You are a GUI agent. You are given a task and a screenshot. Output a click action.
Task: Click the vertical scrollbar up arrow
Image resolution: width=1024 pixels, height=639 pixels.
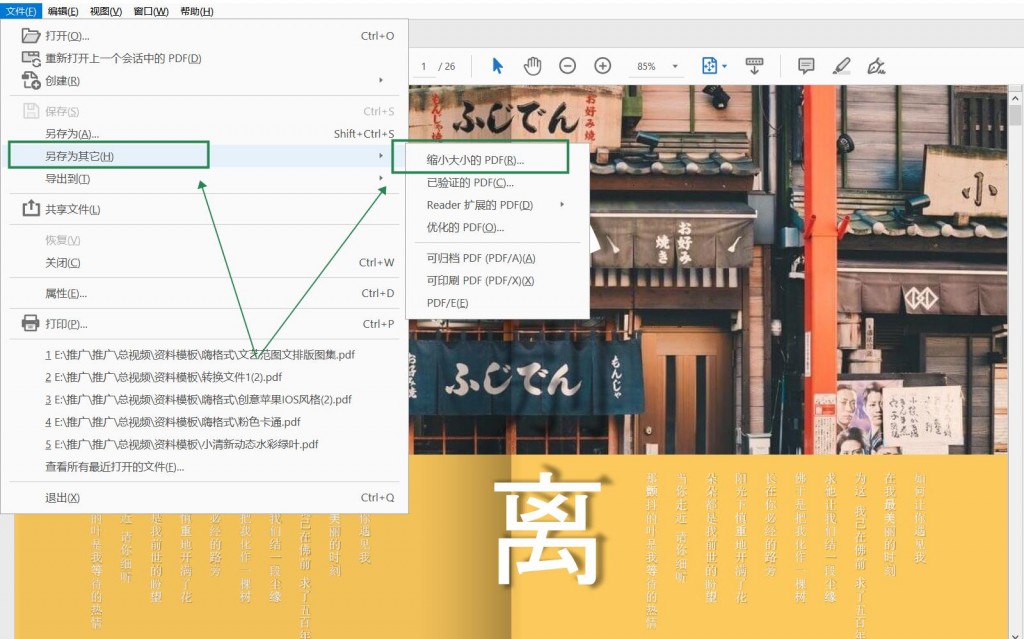[x=1015, y=99]
